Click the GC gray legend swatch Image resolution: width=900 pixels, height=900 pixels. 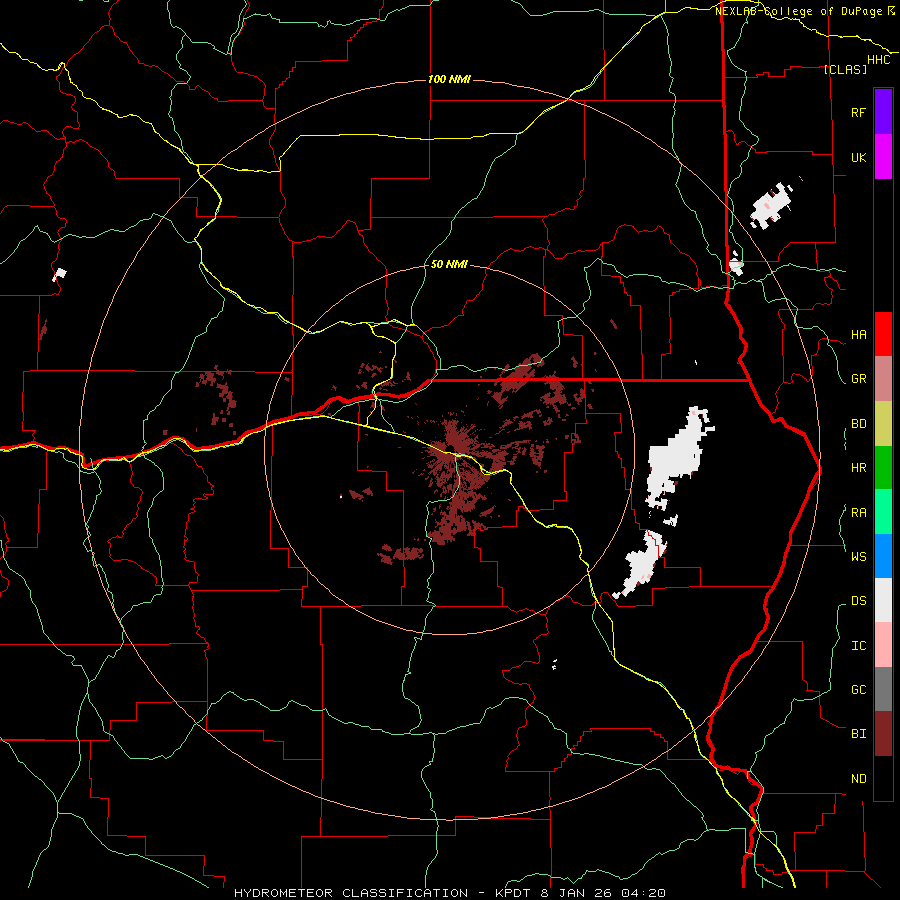(883, 689)
